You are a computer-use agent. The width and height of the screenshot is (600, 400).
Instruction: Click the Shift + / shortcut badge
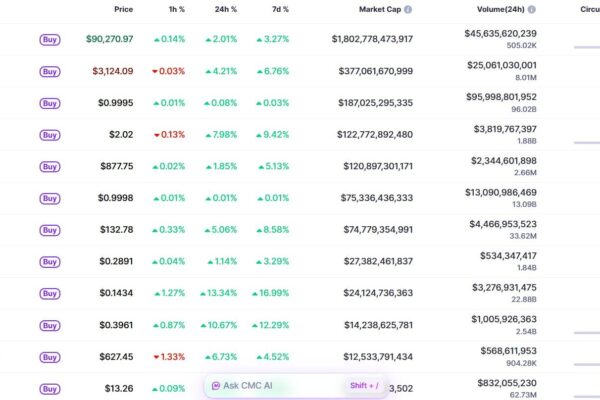pos(363,385)
